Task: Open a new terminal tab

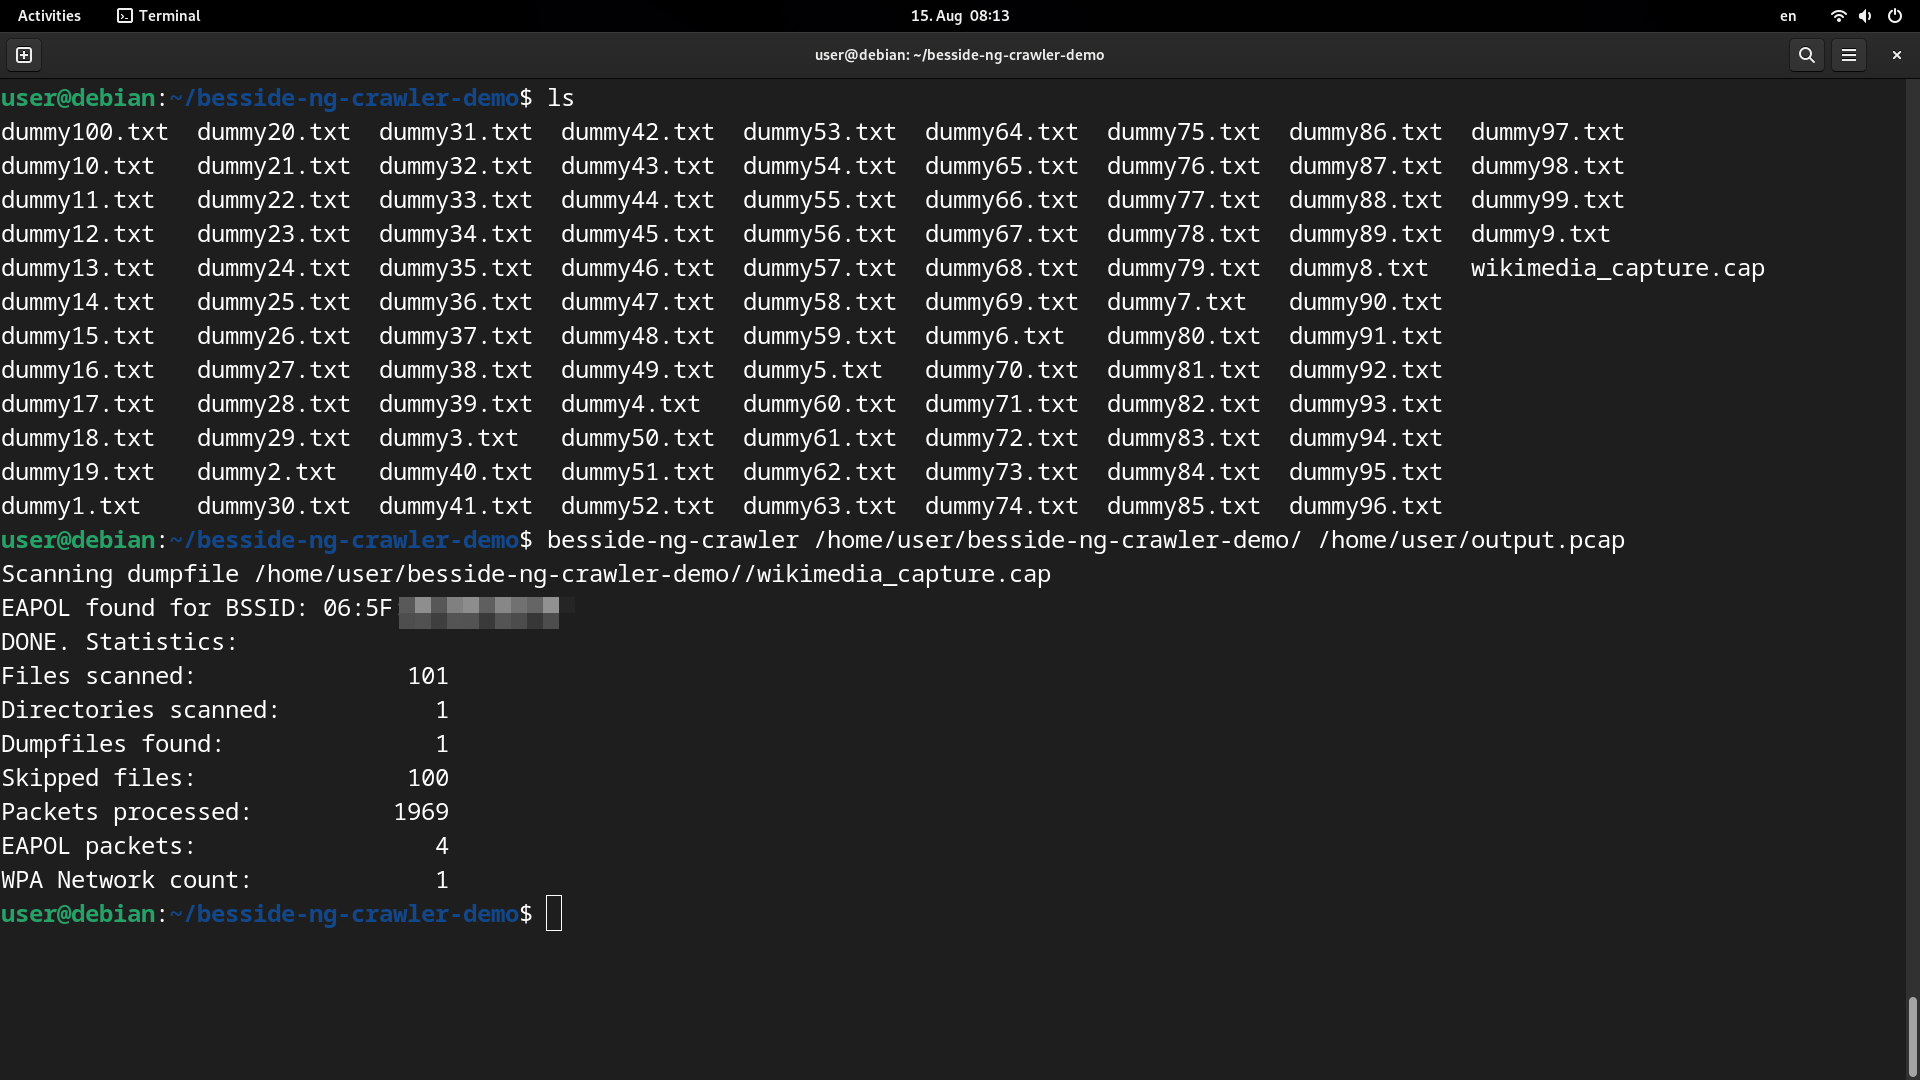Action: click(x=24, y=55)
